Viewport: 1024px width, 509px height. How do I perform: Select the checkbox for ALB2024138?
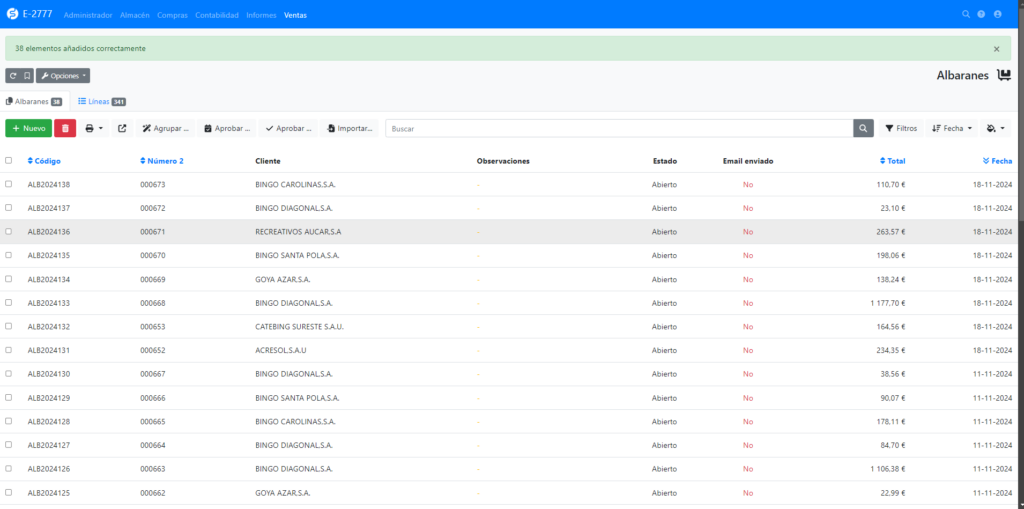point(9,184)
